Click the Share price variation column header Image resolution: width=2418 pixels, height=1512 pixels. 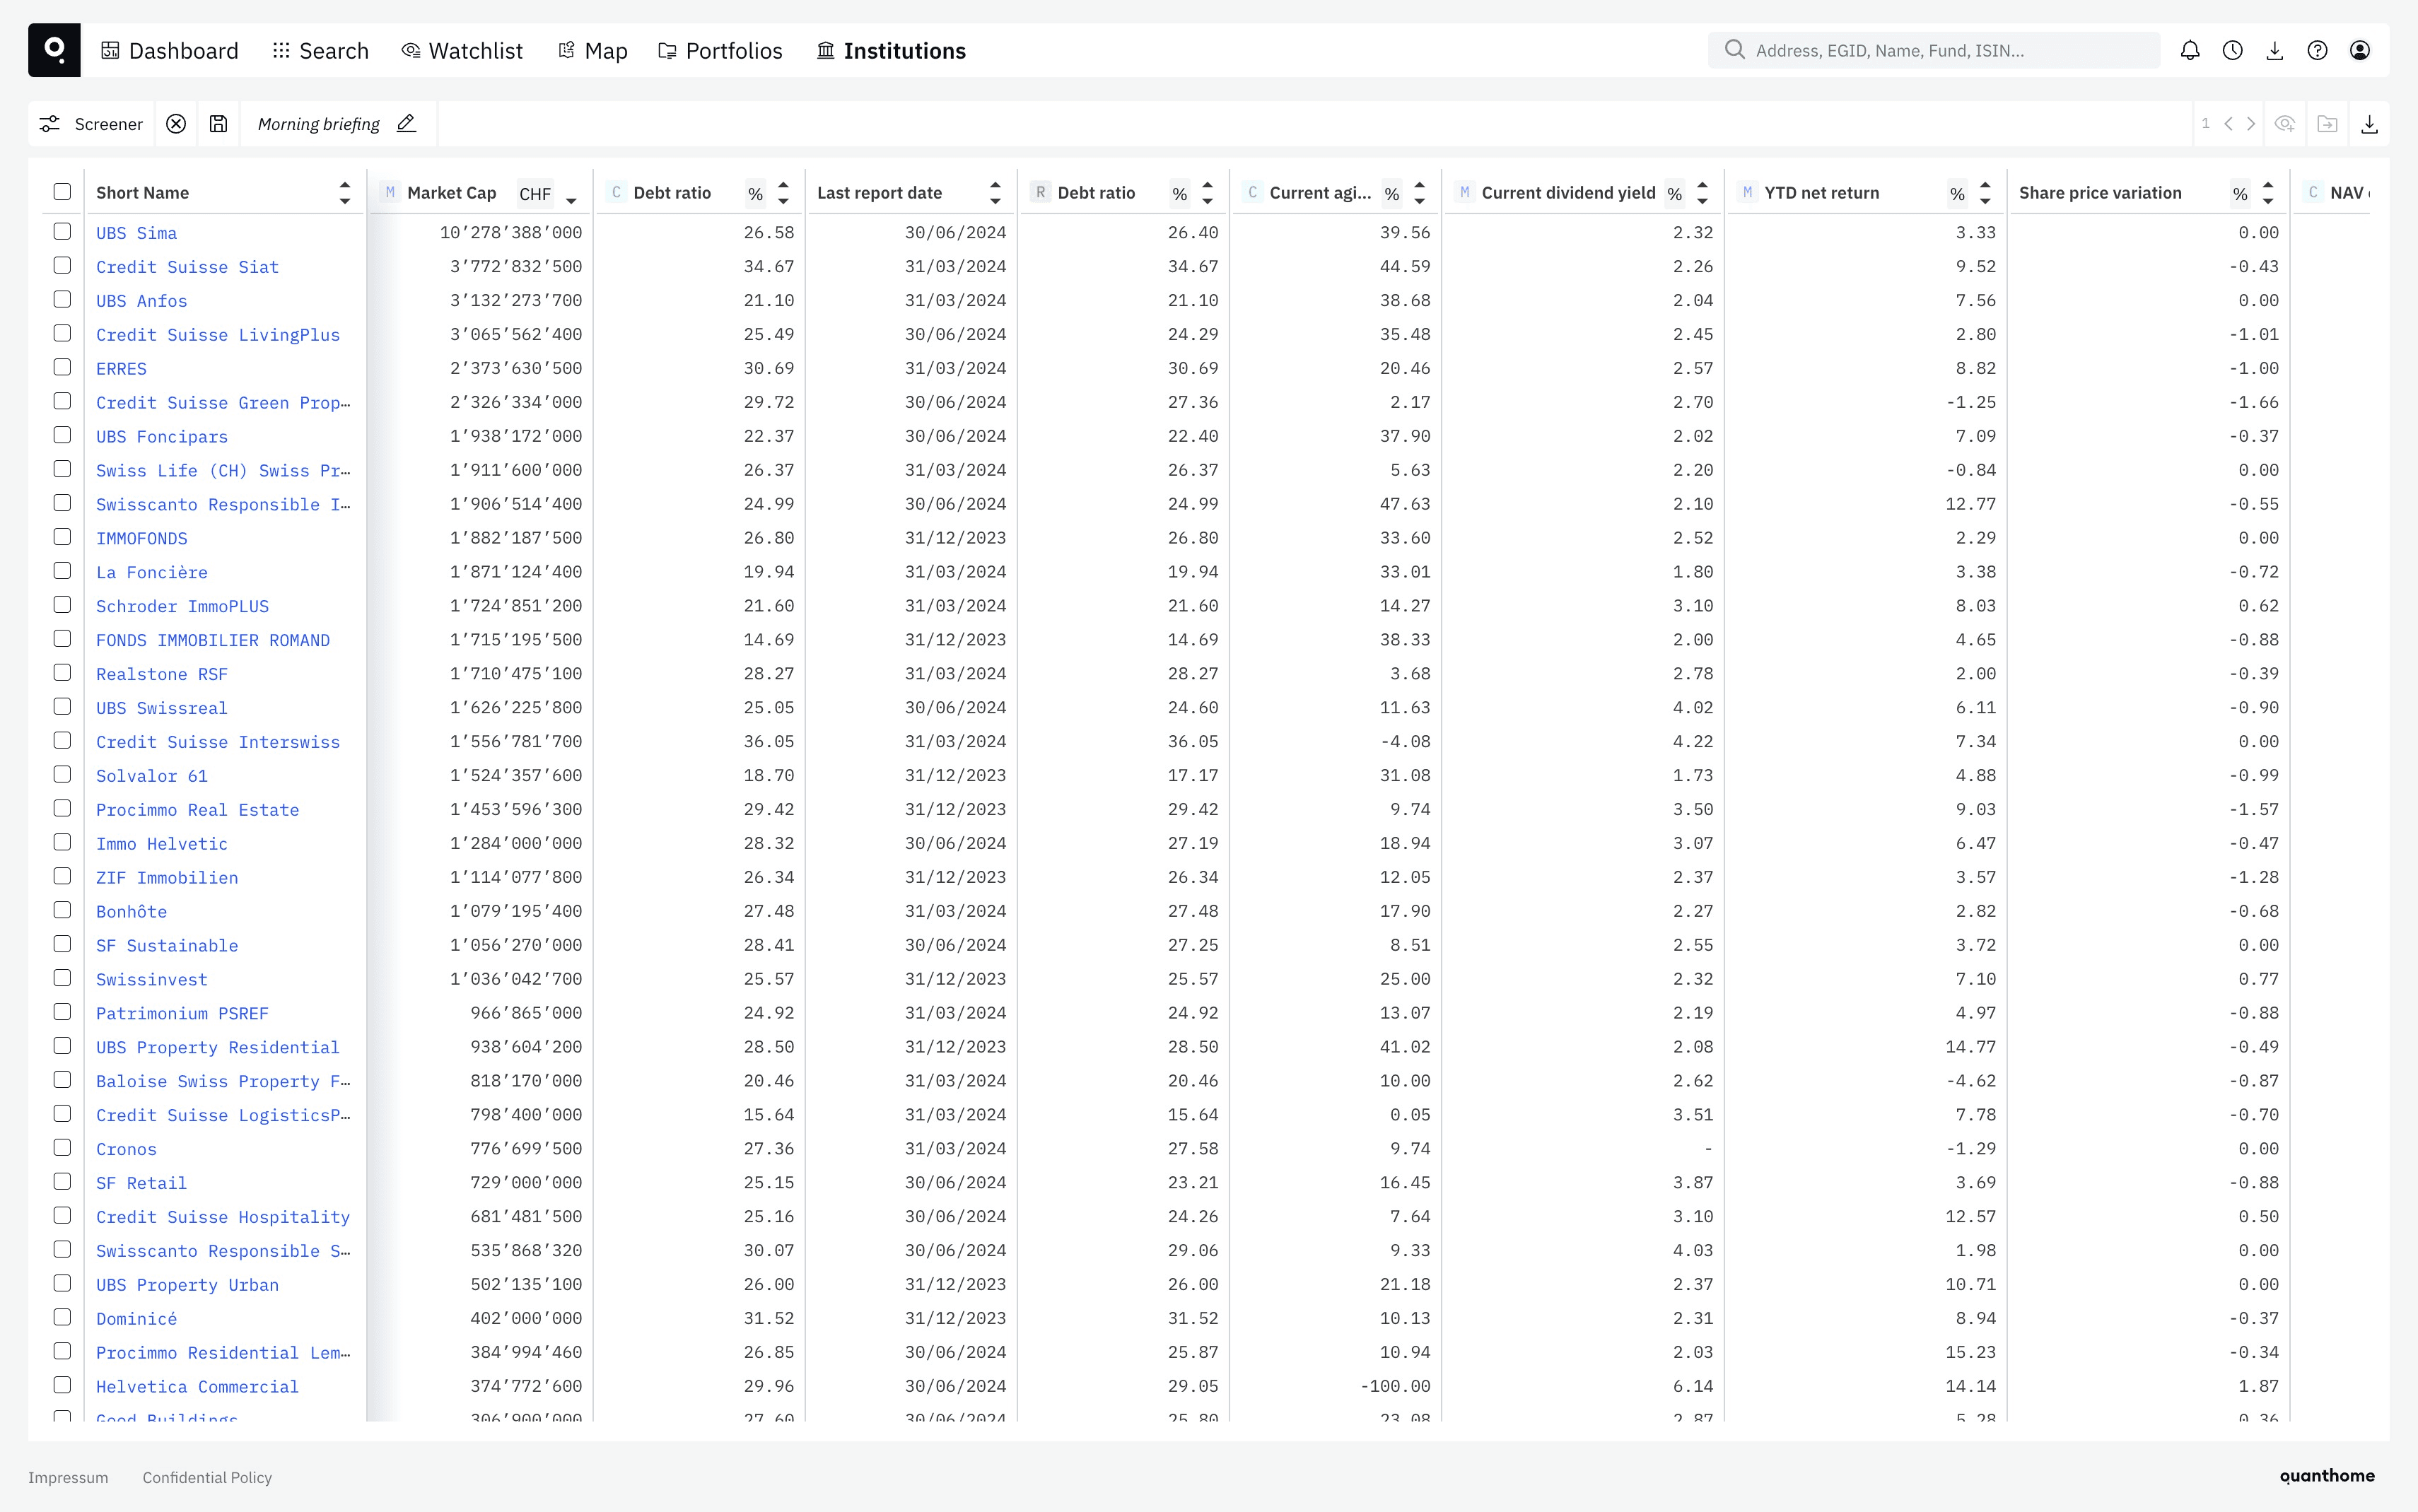pos(2100,193)
